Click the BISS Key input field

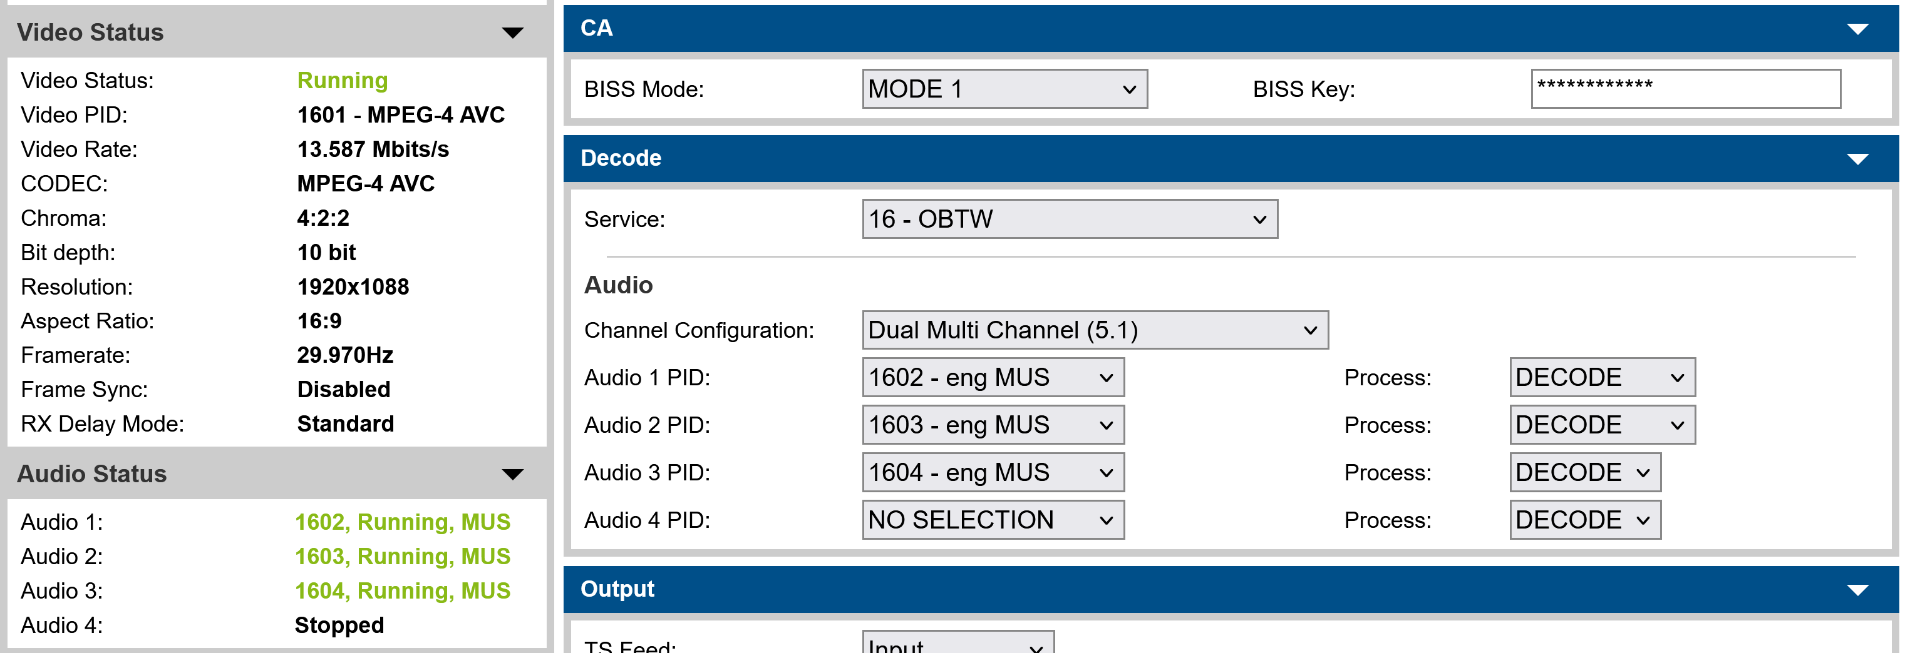(x=1685, y=89)
